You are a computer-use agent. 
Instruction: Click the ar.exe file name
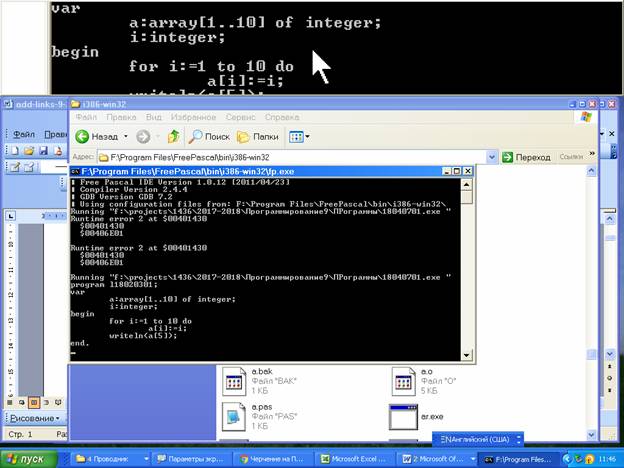tap(432, 417)
